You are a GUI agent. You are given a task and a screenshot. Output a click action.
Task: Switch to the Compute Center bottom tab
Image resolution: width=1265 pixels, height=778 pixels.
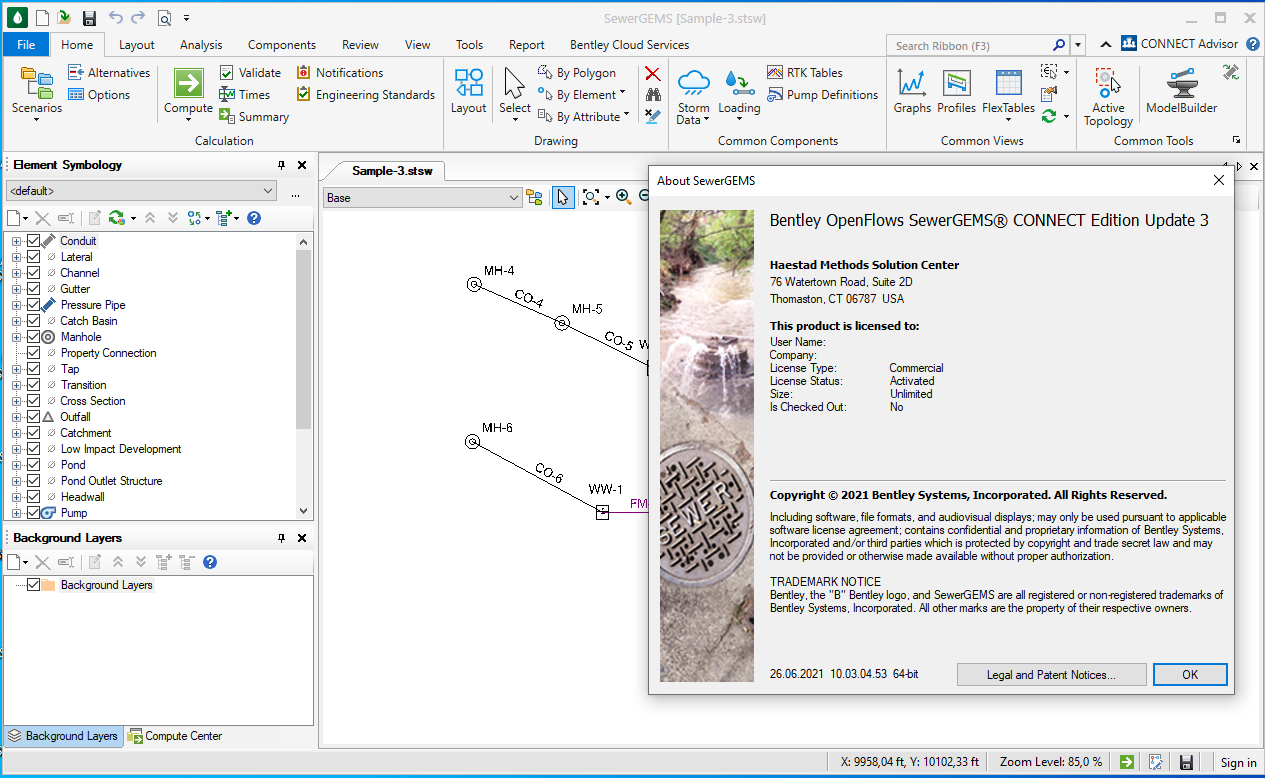pos(174,736)
